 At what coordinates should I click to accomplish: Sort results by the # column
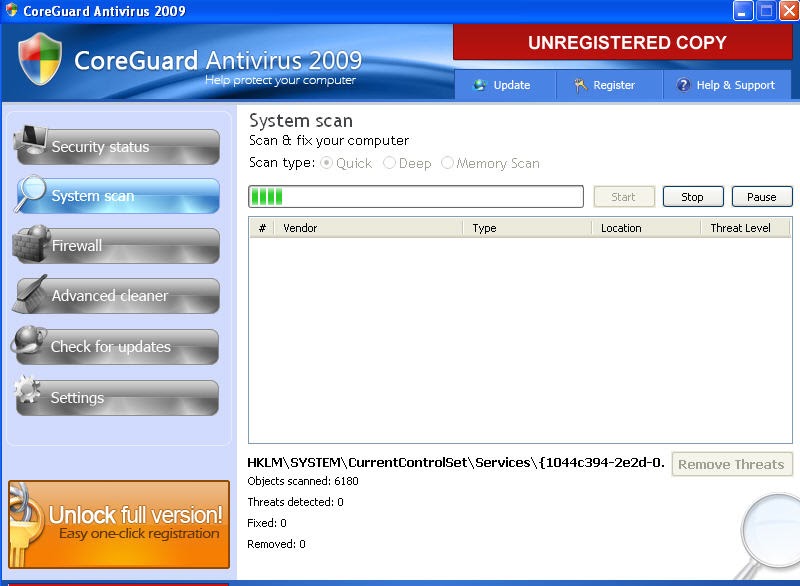[x=262, y=228]
